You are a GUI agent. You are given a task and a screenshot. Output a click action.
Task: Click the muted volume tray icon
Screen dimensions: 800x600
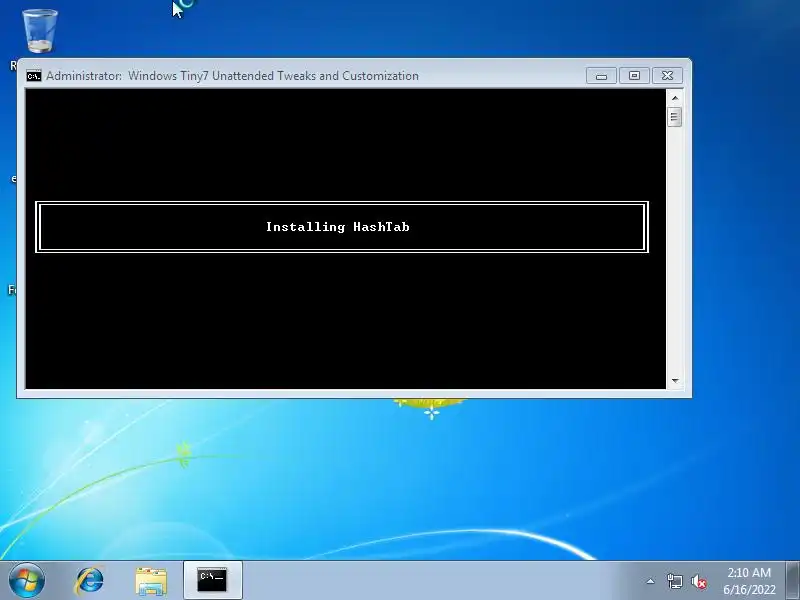[698, 582]
